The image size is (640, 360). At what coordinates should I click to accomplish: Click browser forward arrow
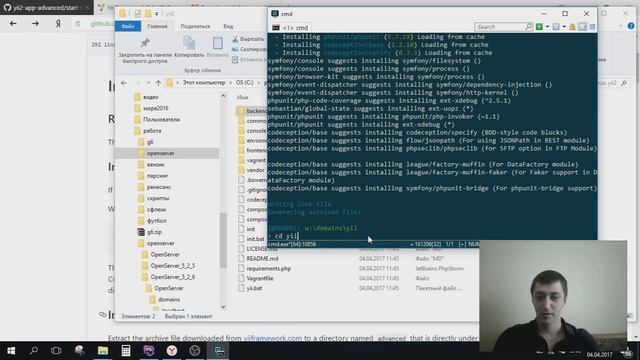[x=36, y=24]
